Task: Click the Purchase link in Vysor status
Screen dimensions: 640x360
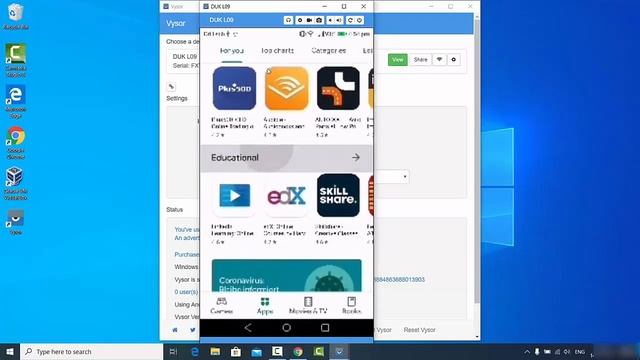Action: pos(187,255)
